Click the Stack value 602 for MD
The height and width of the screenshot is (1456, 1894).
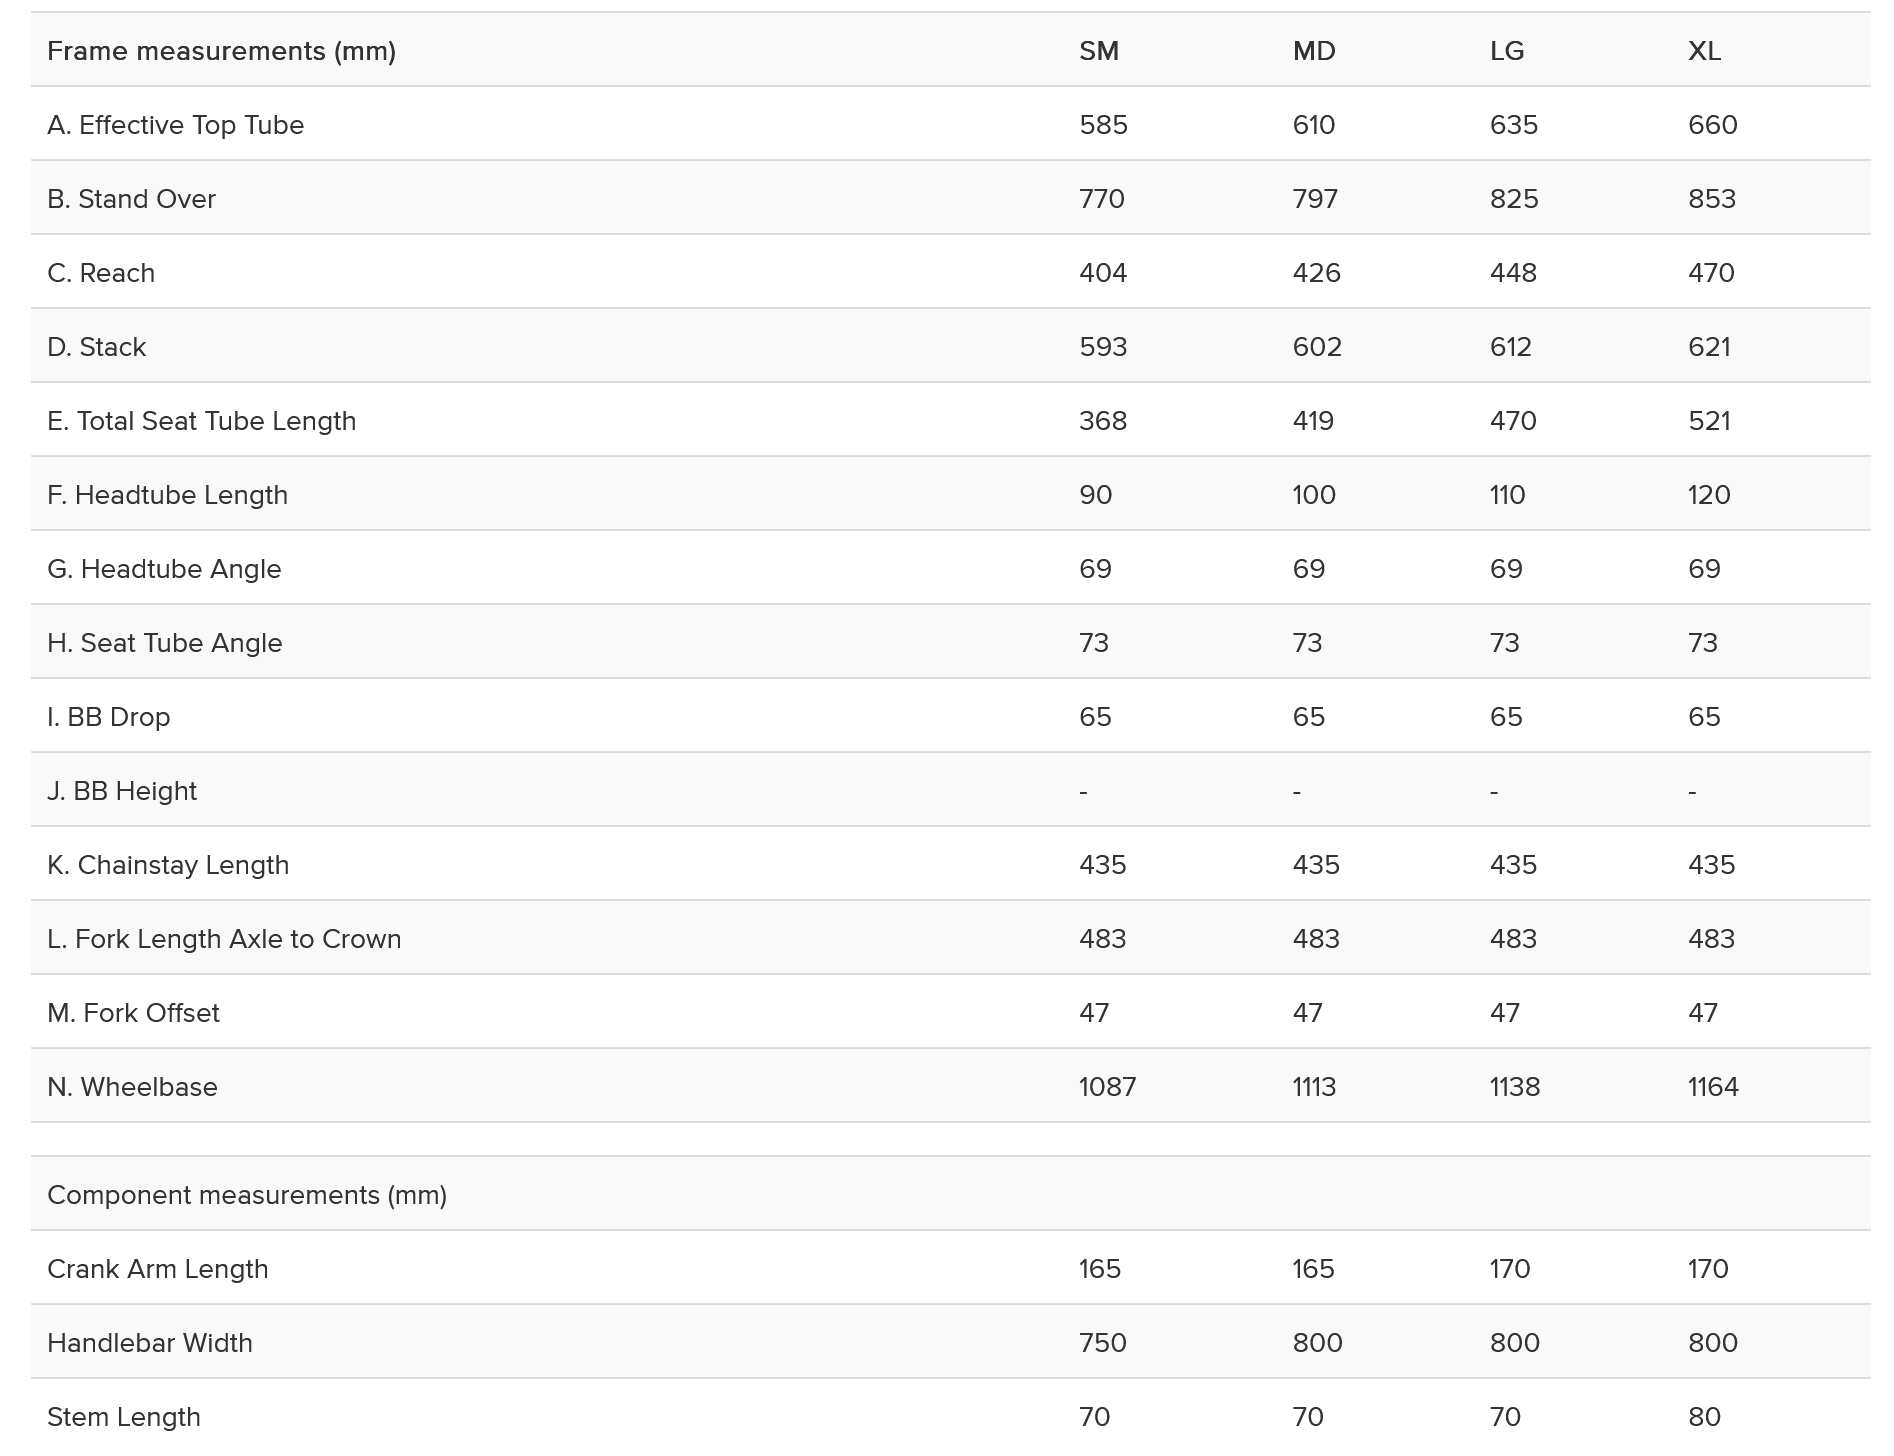tap(1316, 347)
